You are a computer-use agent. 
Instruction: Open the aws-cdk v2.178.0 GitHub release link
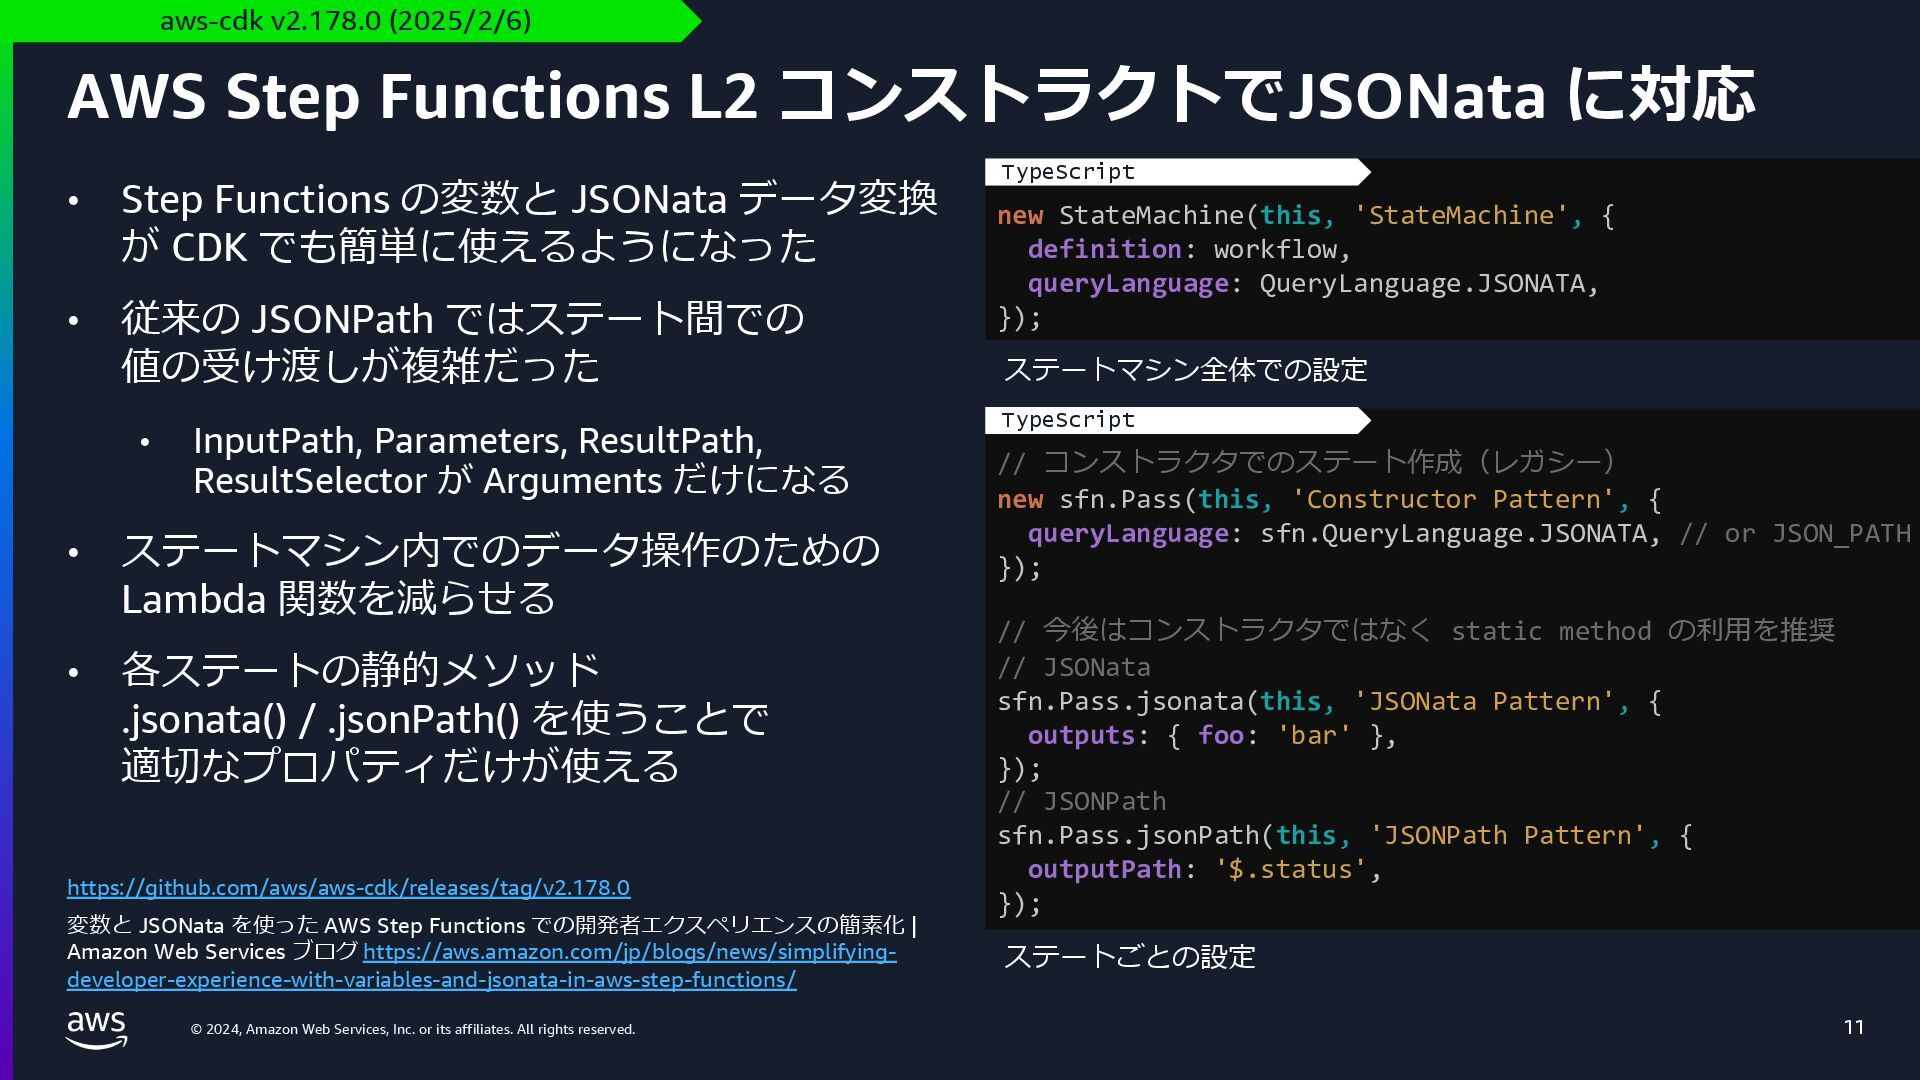(348, 888)
